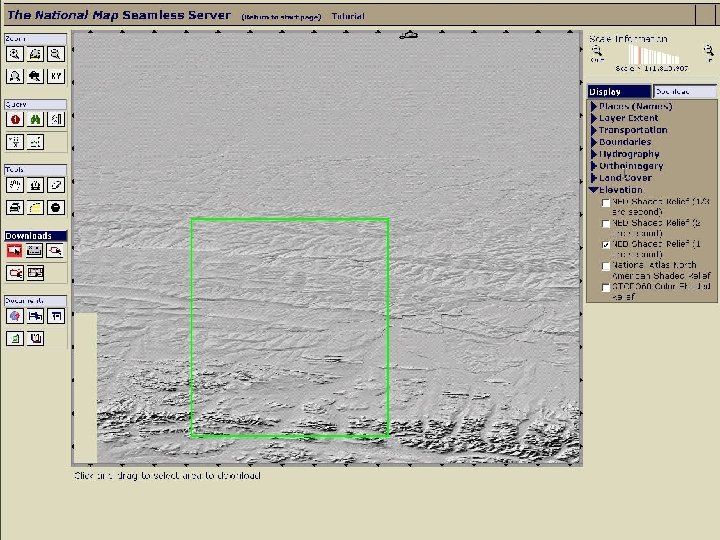Click the Documents icon right of the globe

tap(35, 316)
